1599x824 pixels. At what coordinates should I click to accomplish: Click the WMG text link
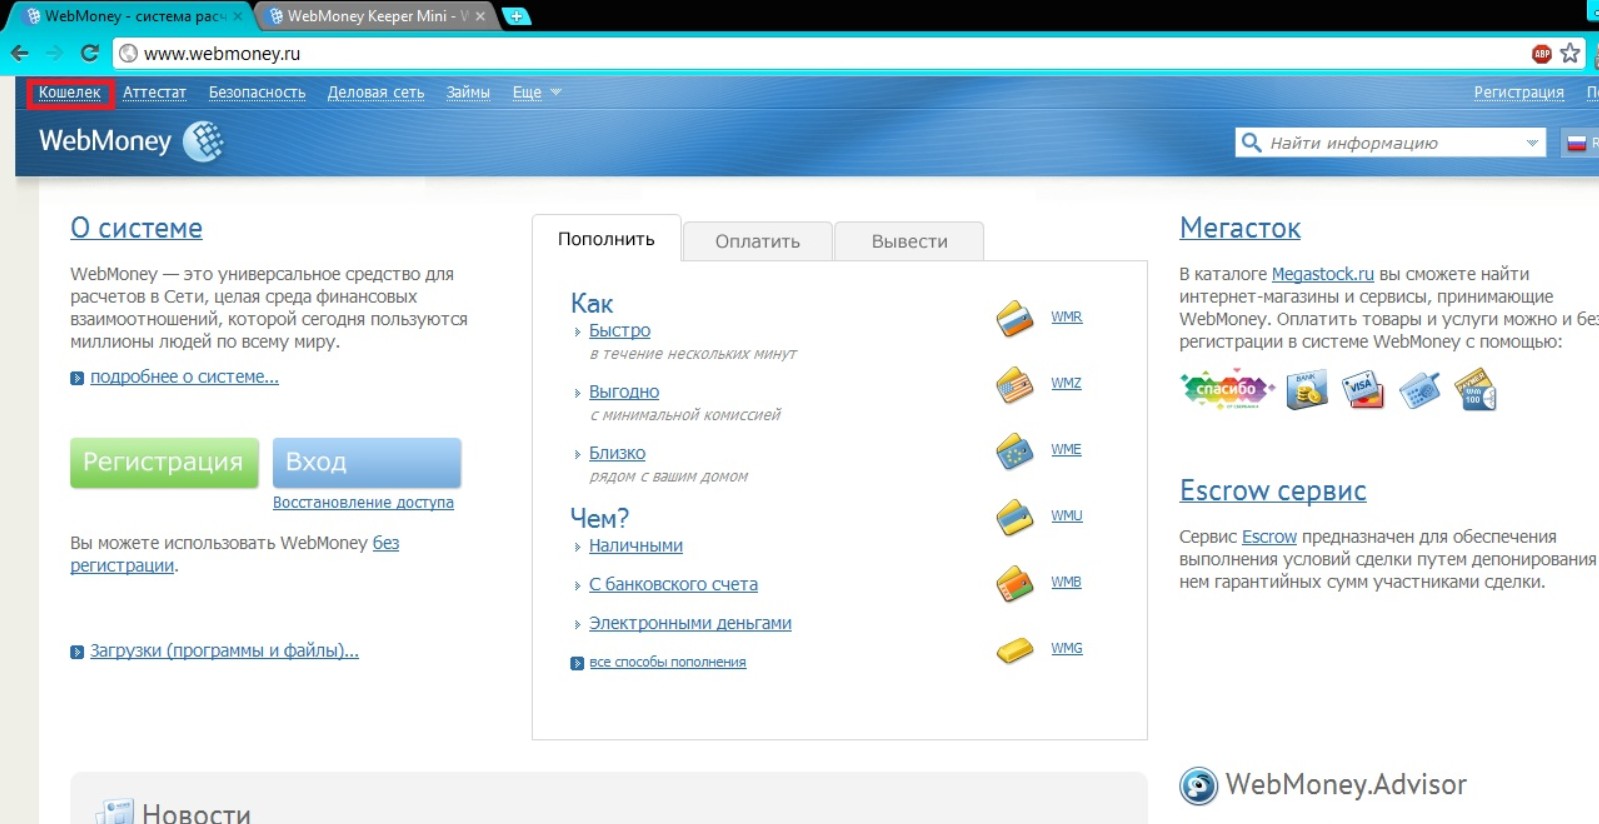tap(1066, 648)
